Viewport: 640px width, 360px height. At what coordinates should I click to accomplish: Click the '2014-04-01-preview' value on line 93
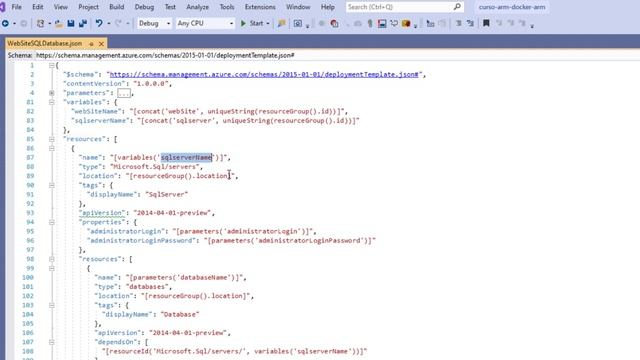[x=172, y=213]
